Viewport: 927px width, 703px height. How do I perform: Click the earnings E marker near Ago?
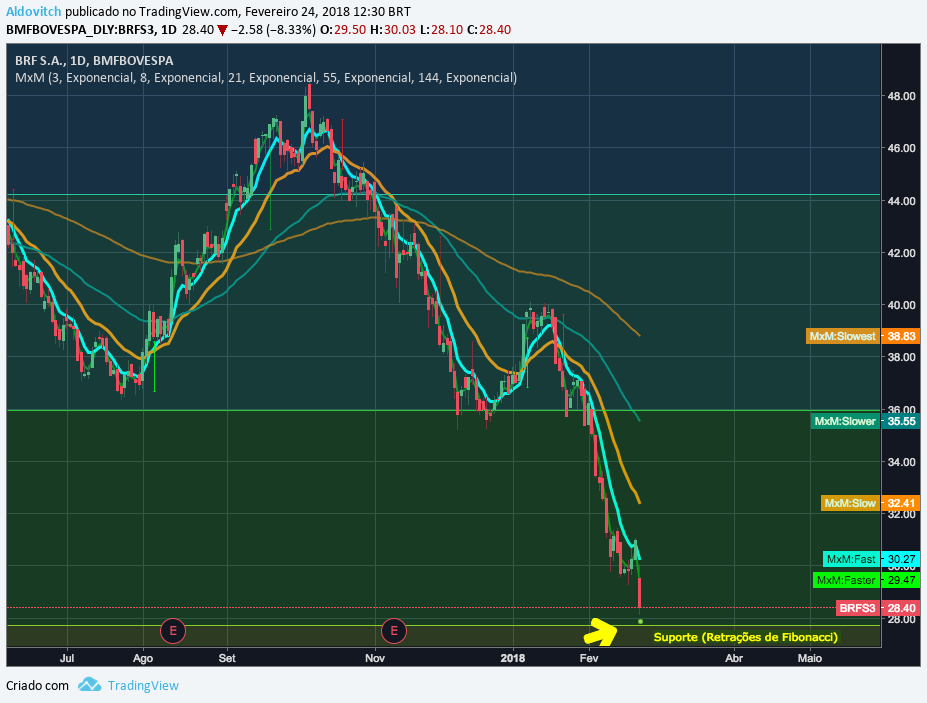(x=173, y=631)
